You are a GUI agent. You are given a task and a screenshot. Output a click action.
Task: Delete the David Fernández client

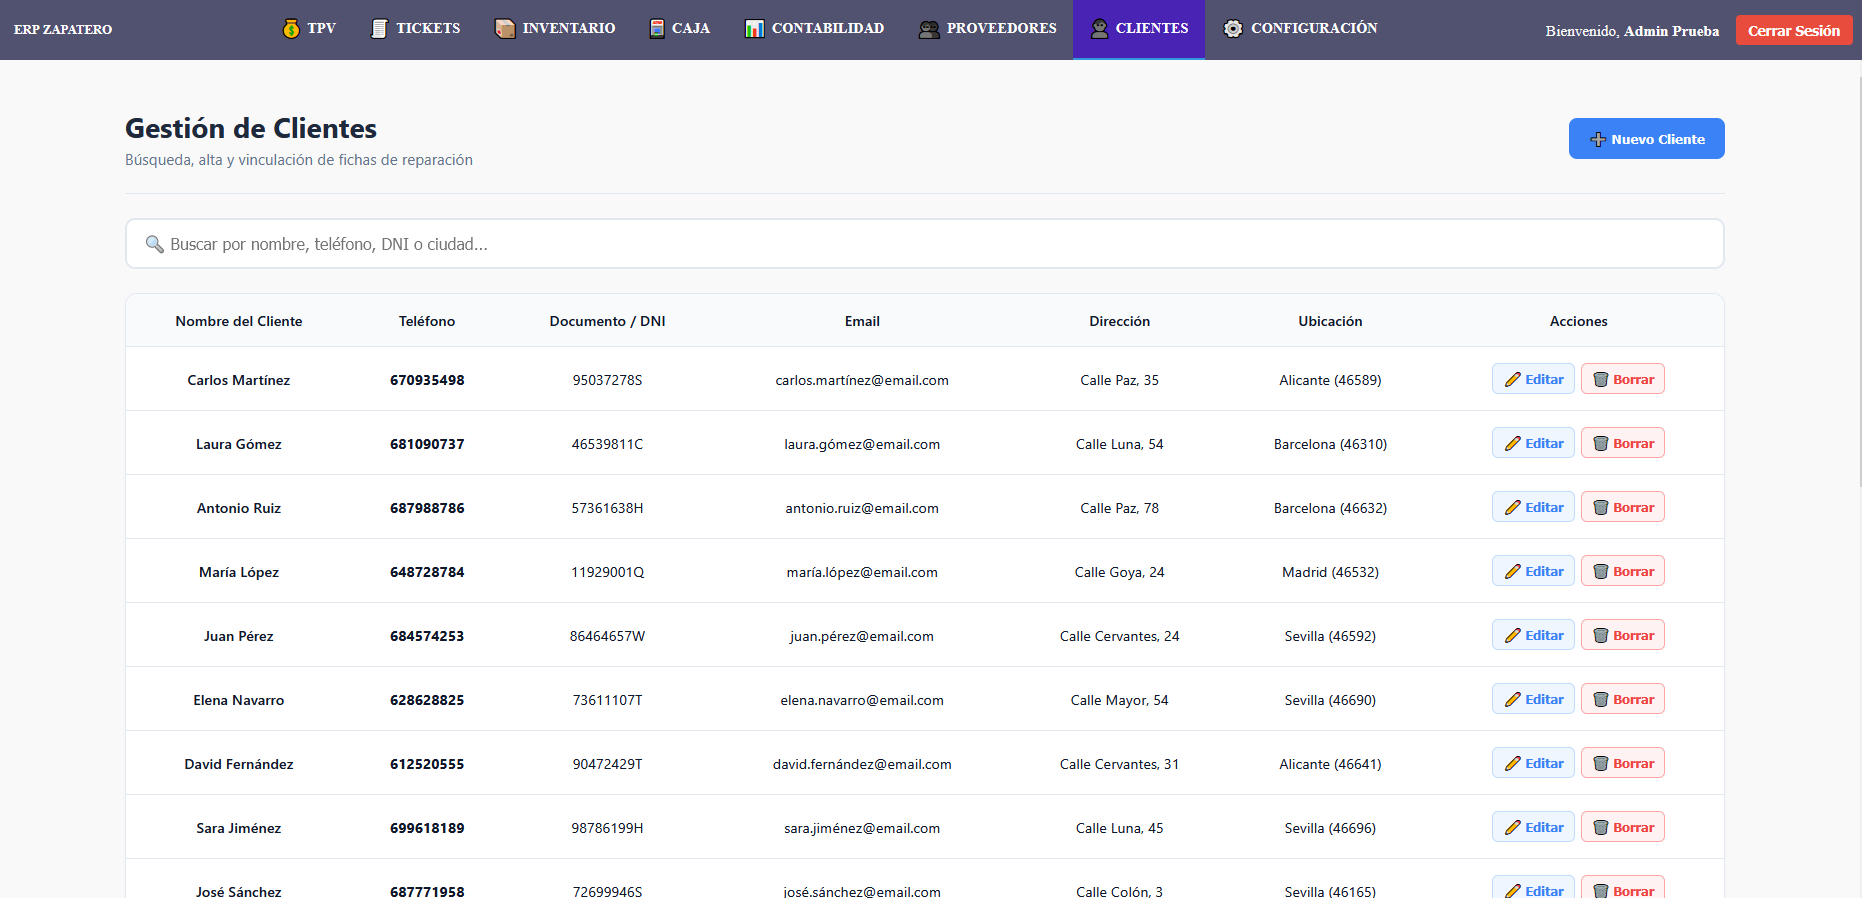[1622, 763]
